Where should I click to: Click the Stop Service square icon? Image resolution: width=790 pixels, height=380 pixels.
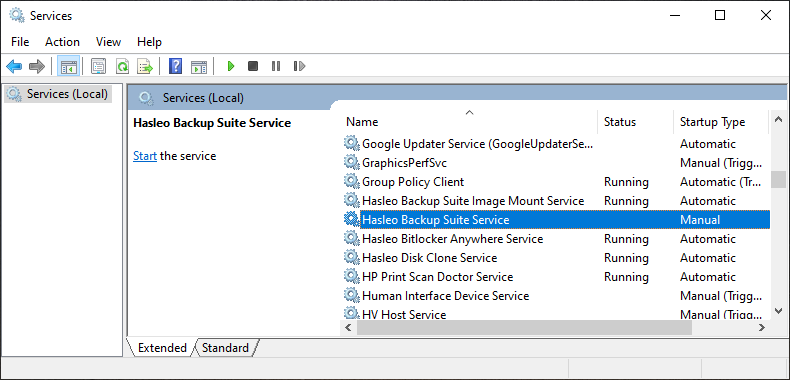253,66
